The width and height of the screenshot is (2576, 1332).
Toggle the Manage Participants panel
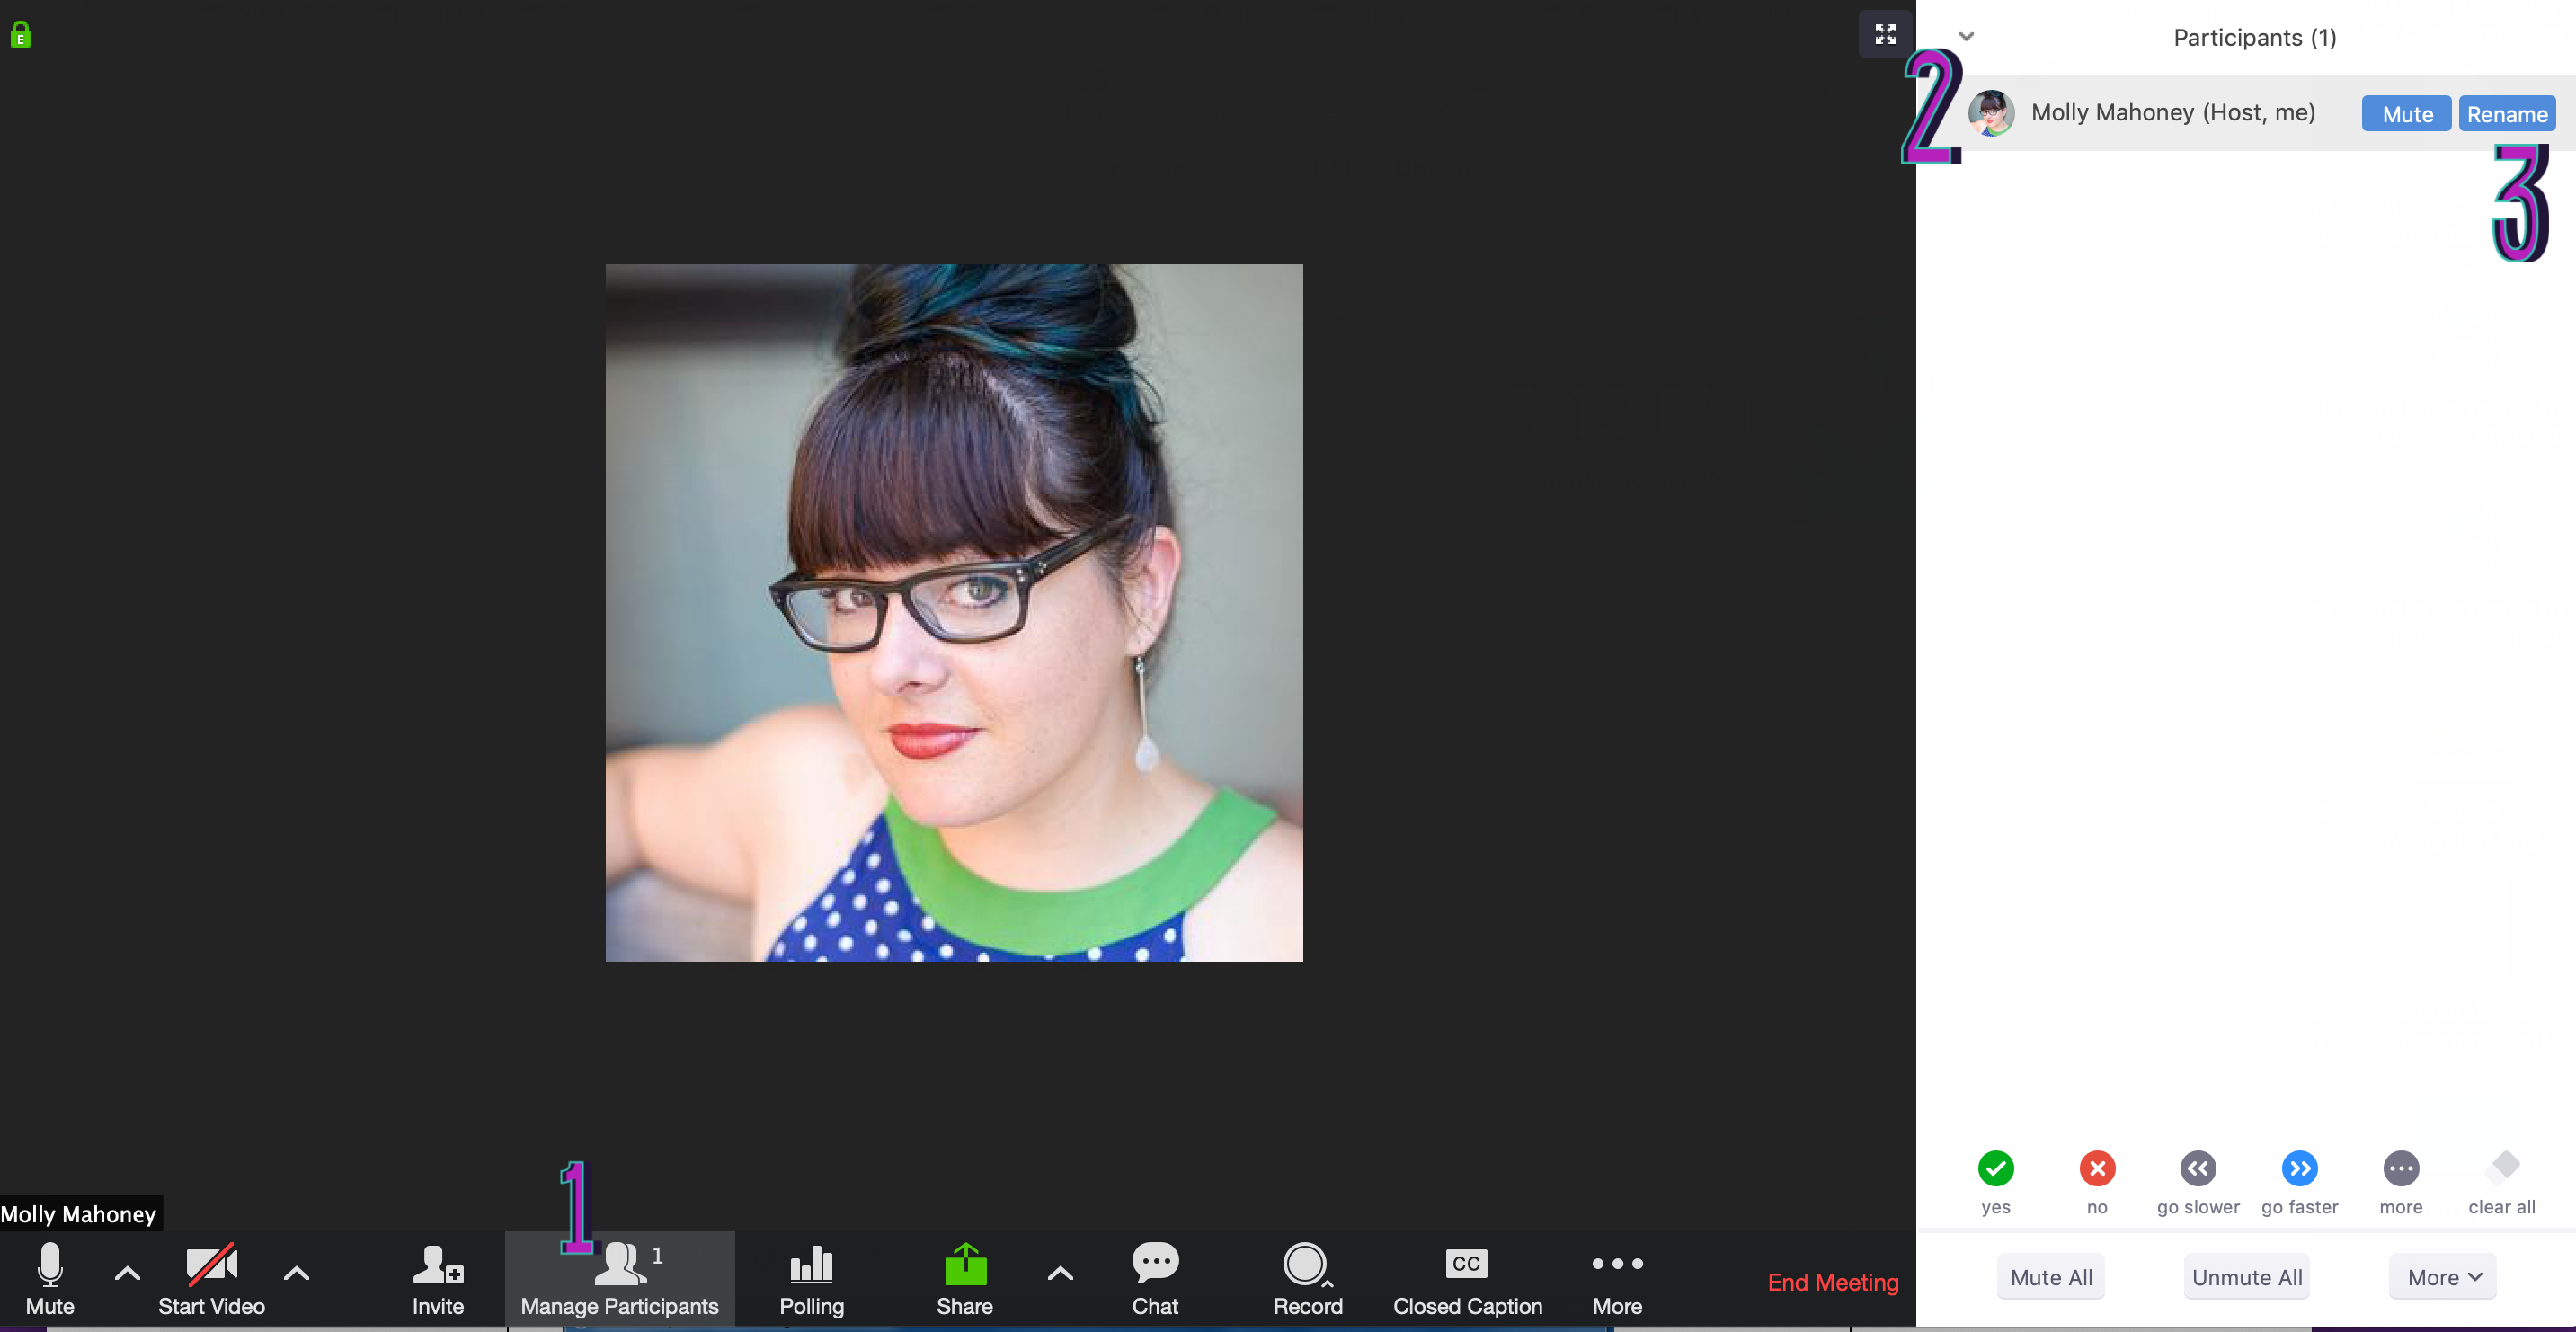pyautogui.click(x=619, y=1279)
